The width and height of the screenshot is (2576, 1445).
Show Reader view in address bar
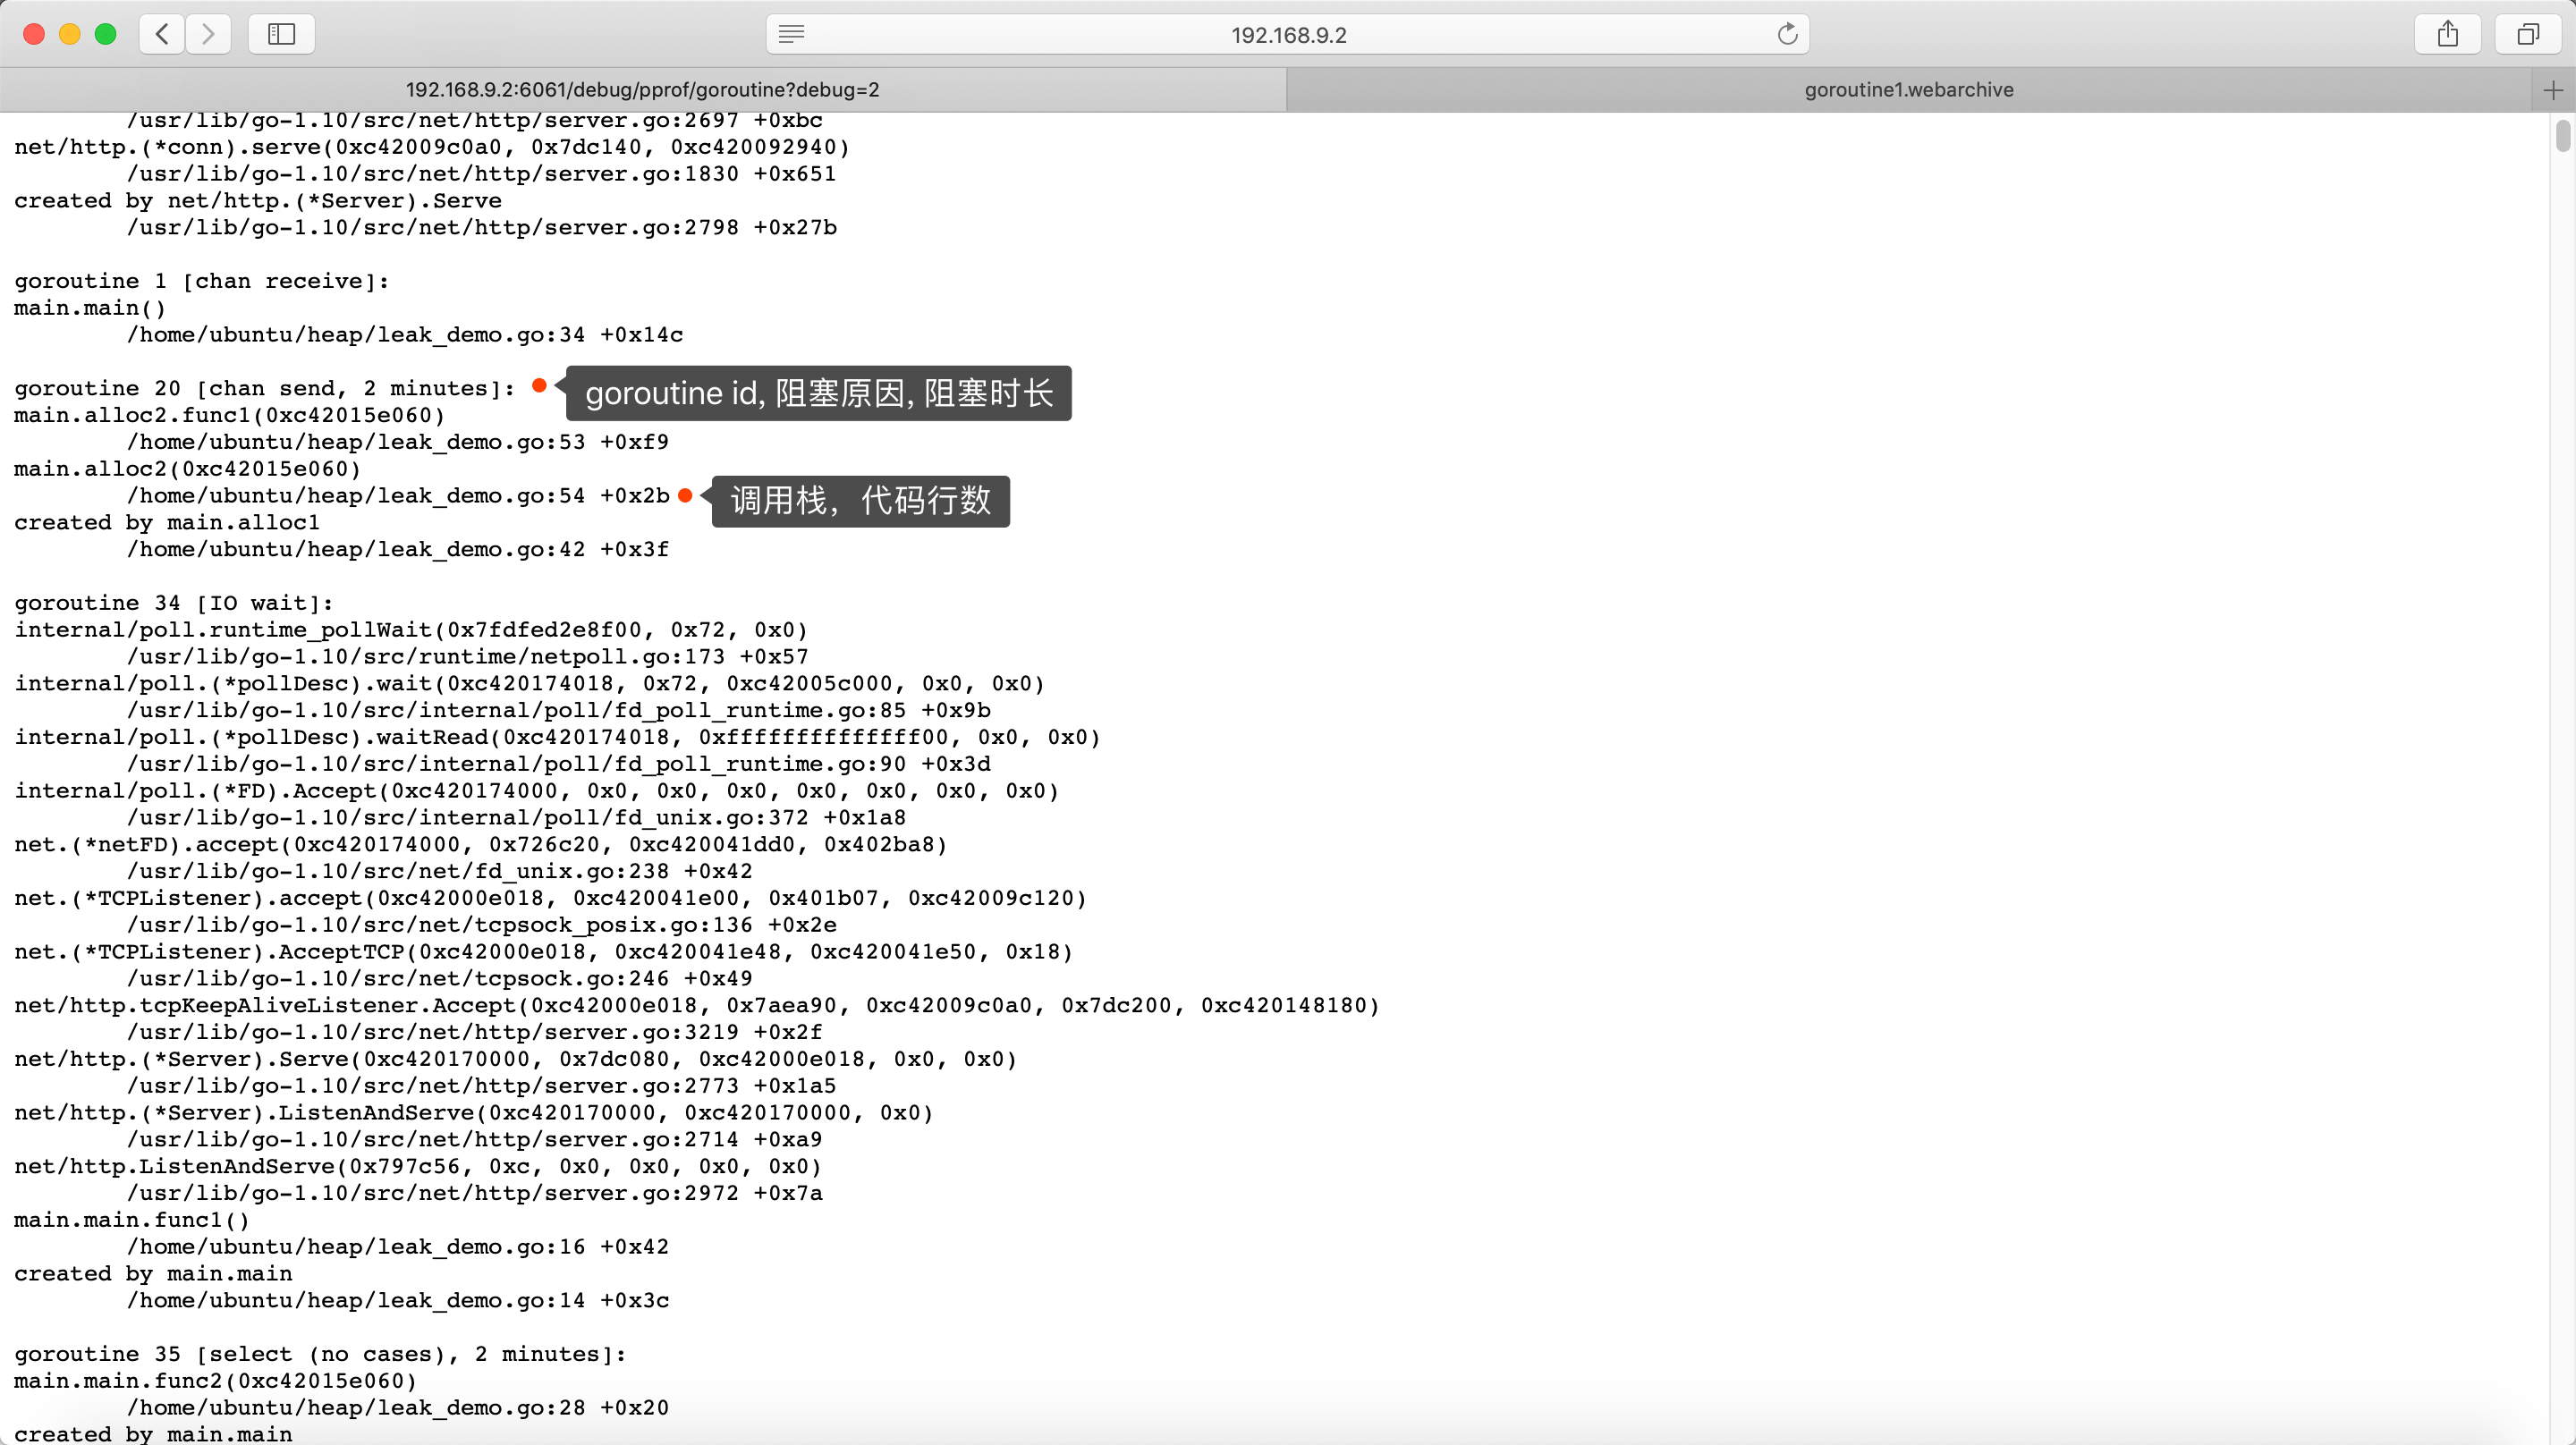point(791,34)
